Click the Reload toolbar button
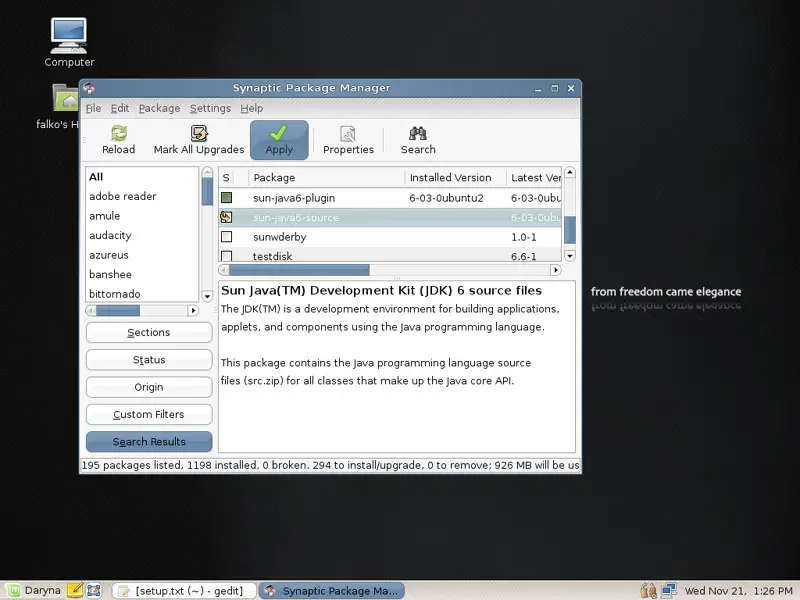800x600 pixels. [118, 140]
